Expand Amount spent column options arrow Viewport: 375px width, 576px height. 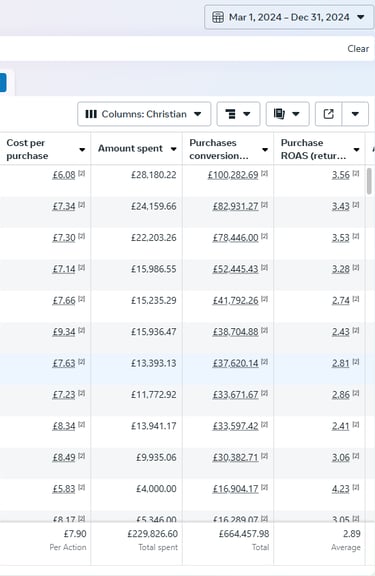[173, 149]
